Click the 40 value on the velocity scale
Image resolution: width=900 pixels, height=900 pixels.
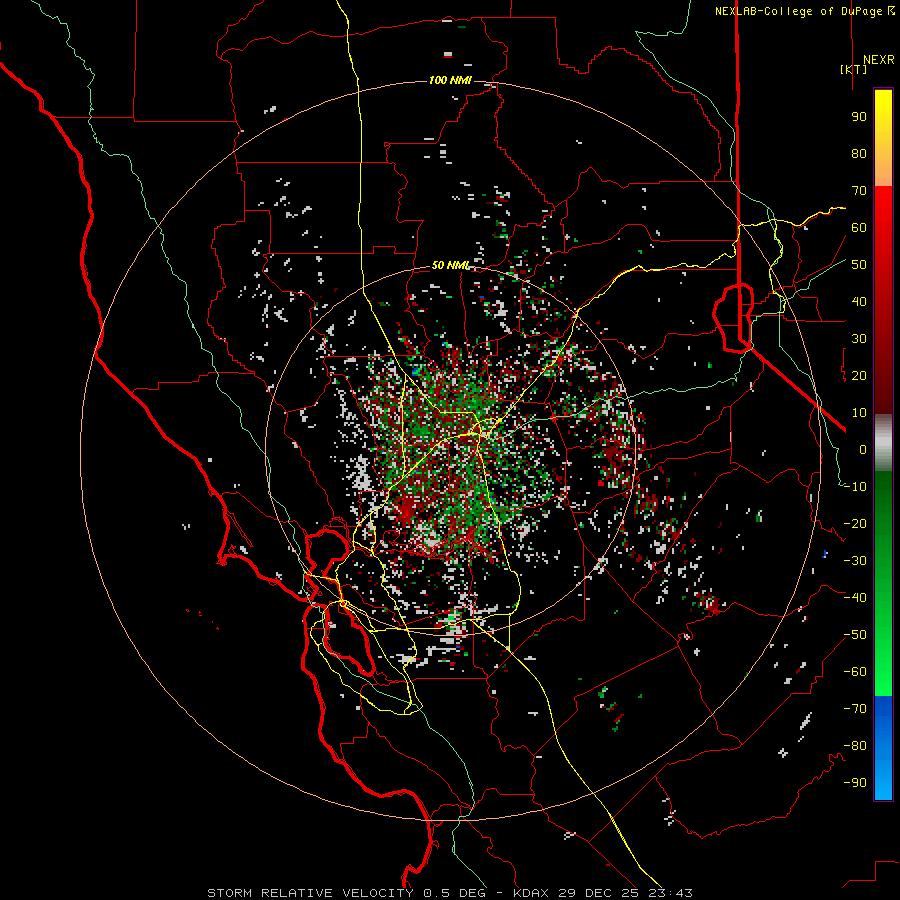pos(859,302)
